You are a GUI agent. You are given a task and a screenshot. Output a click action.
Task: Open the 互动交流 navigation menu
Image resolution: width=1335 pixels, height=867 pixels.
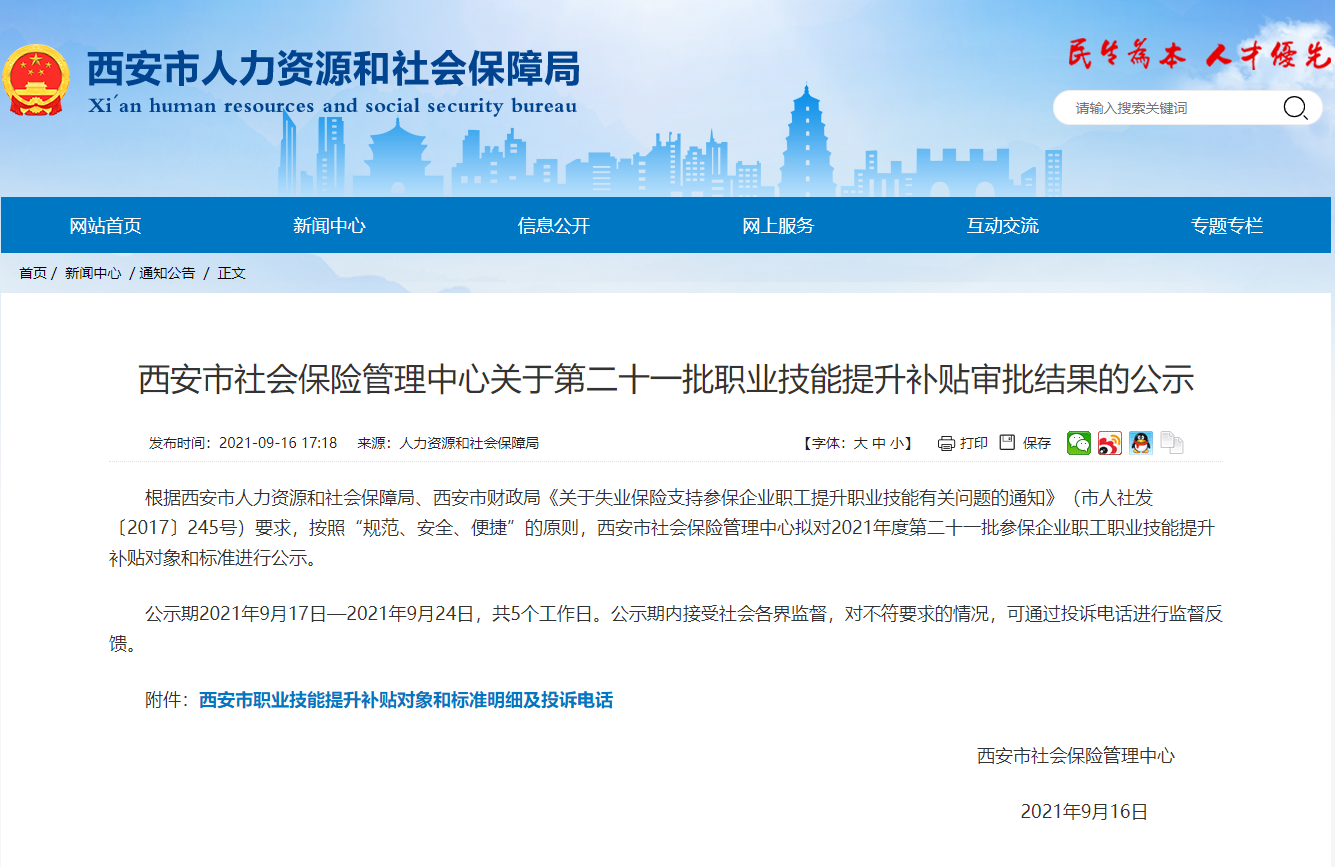tap(1003, 225)
